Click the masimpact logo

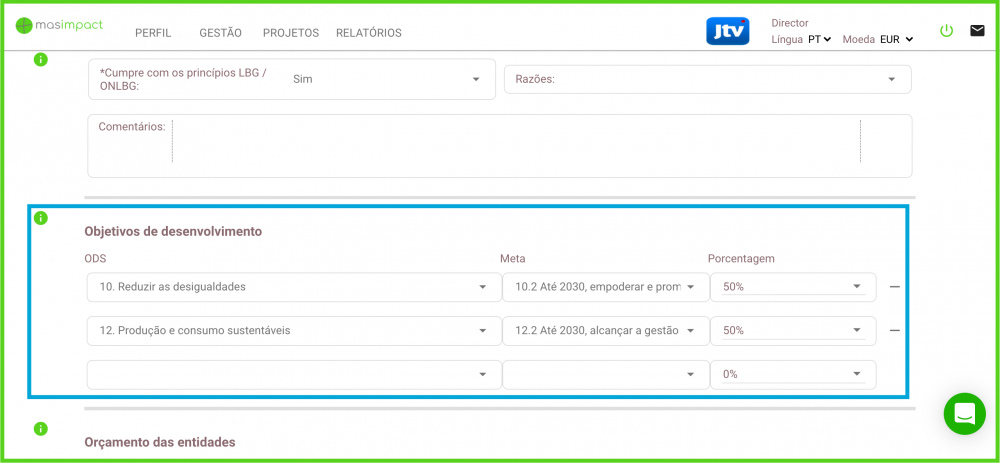(x=60, y=25)
